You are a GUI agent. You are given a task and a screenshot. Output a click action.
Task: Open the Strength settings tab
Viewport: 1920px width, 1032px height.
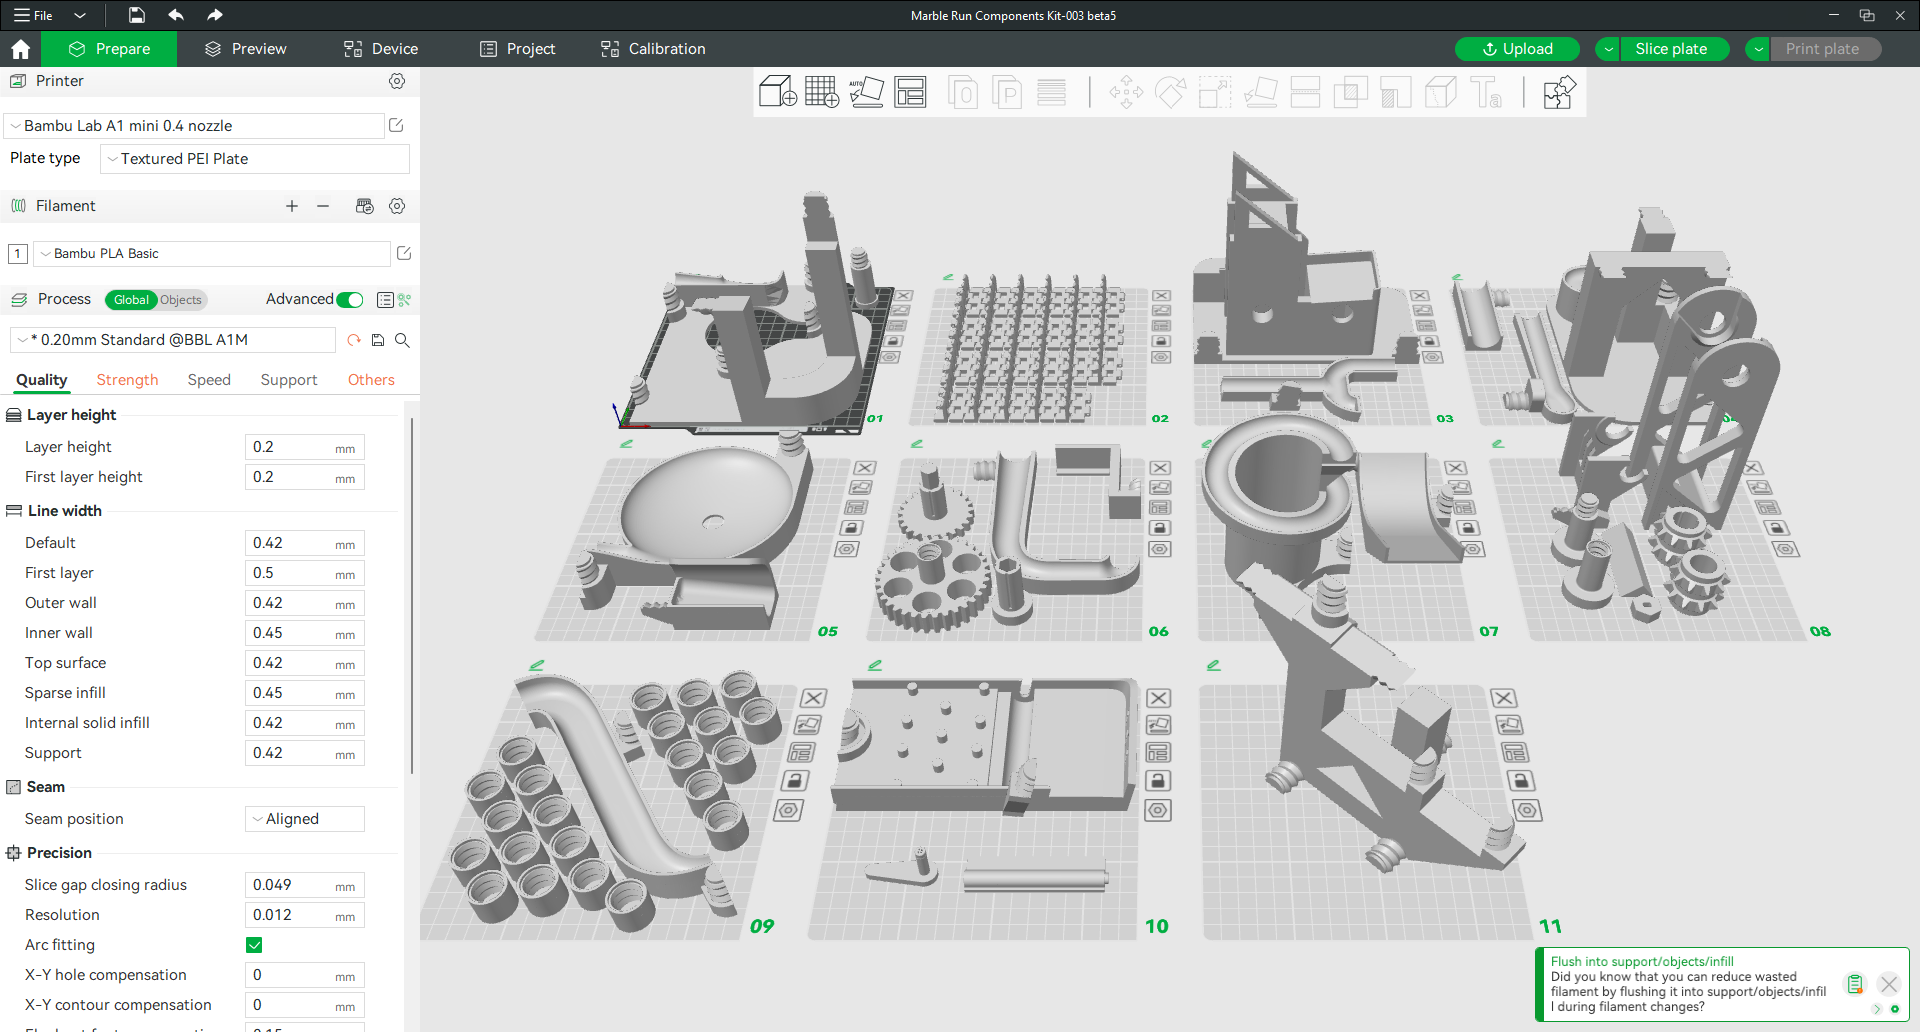(127, 380)
